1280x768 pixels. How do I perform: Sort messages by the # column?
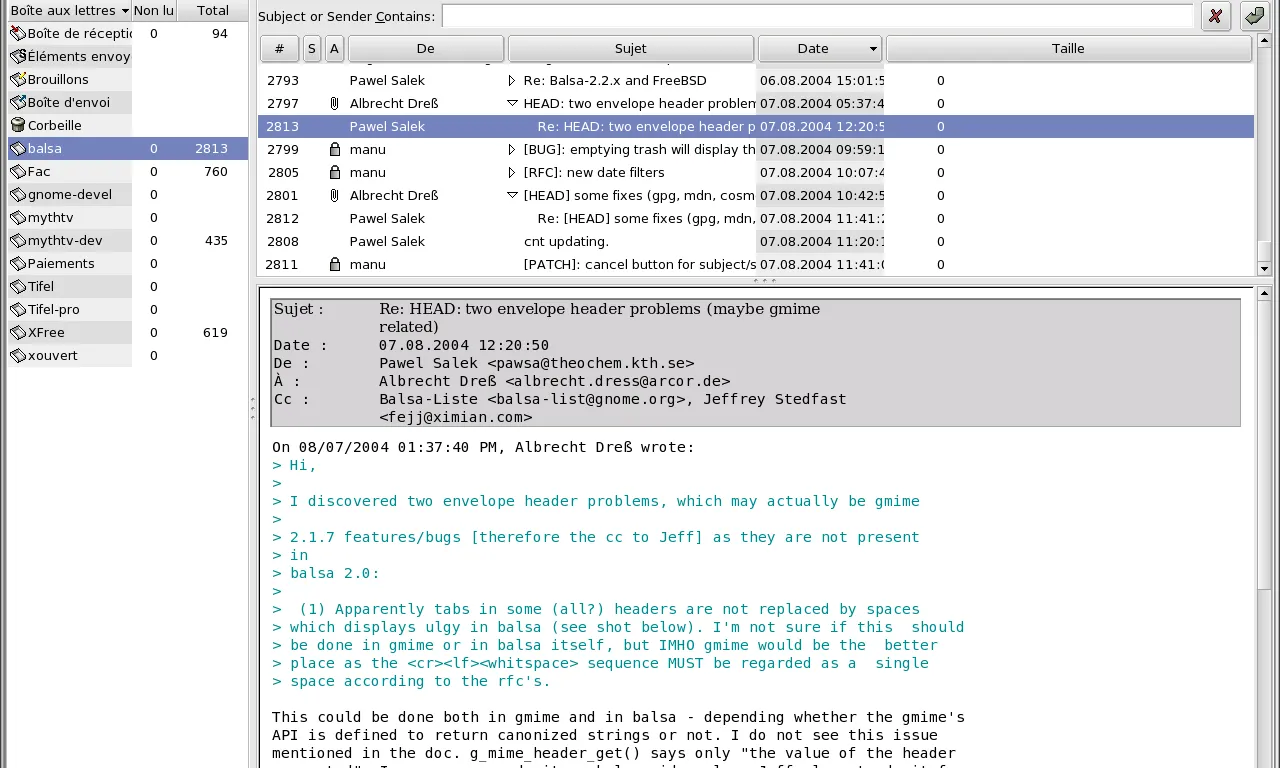[279, 48]
